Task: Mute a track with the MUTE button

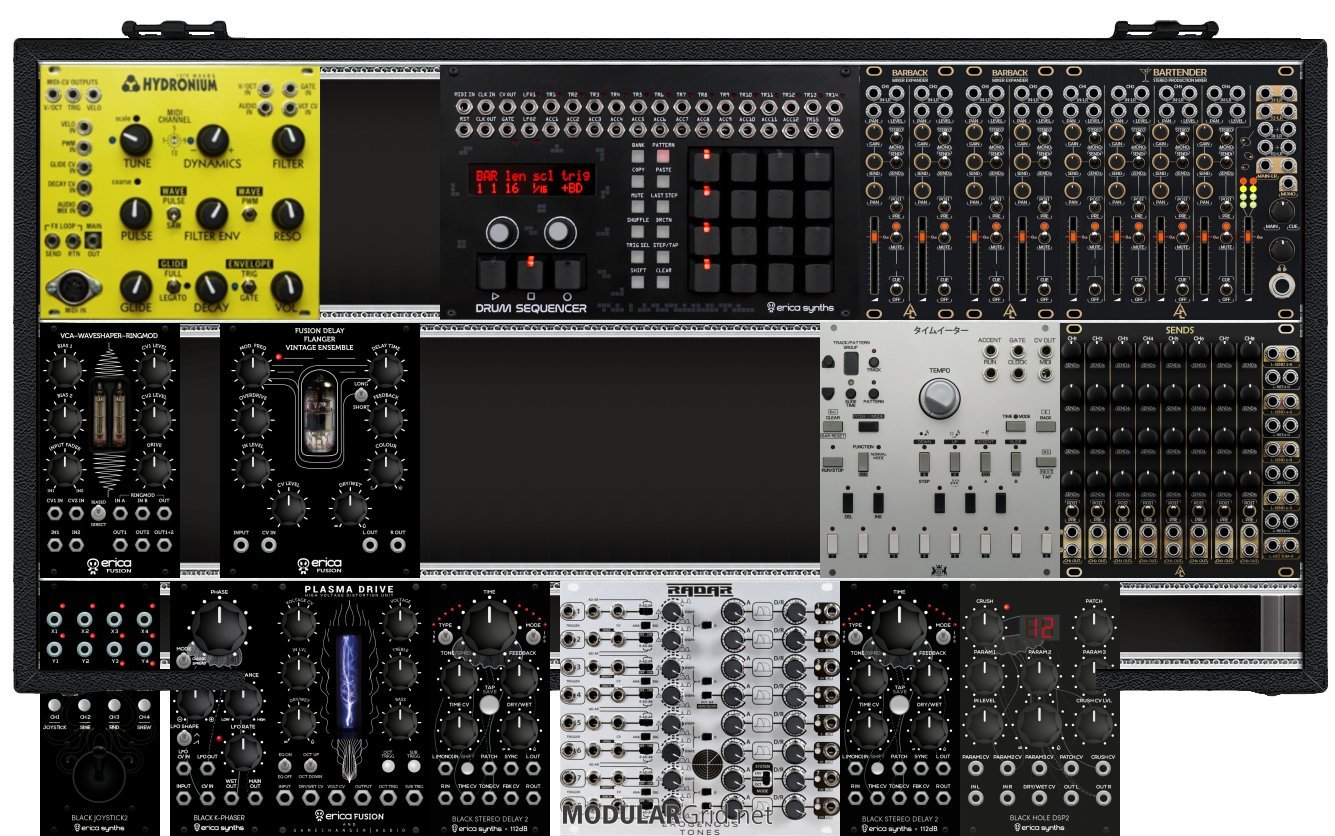Action: click(x=638, y=208)
